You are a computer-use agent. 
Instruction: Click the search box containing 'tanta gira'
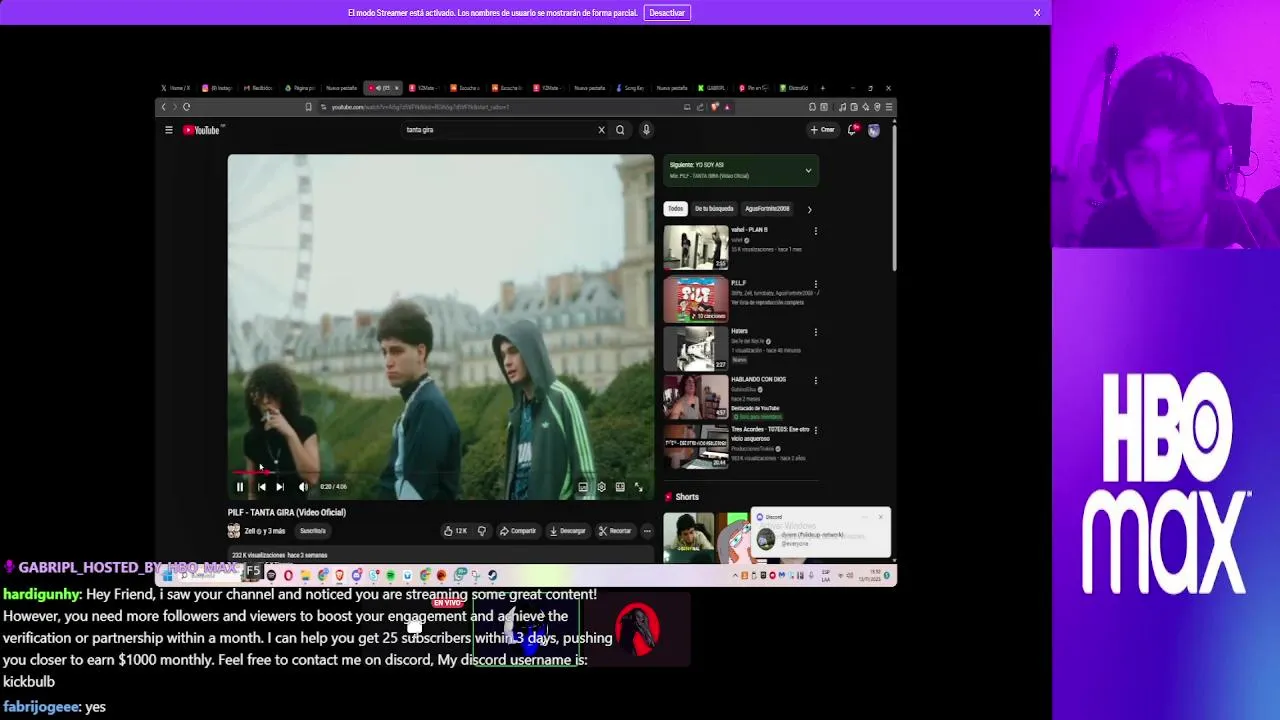tap(495, 130)
